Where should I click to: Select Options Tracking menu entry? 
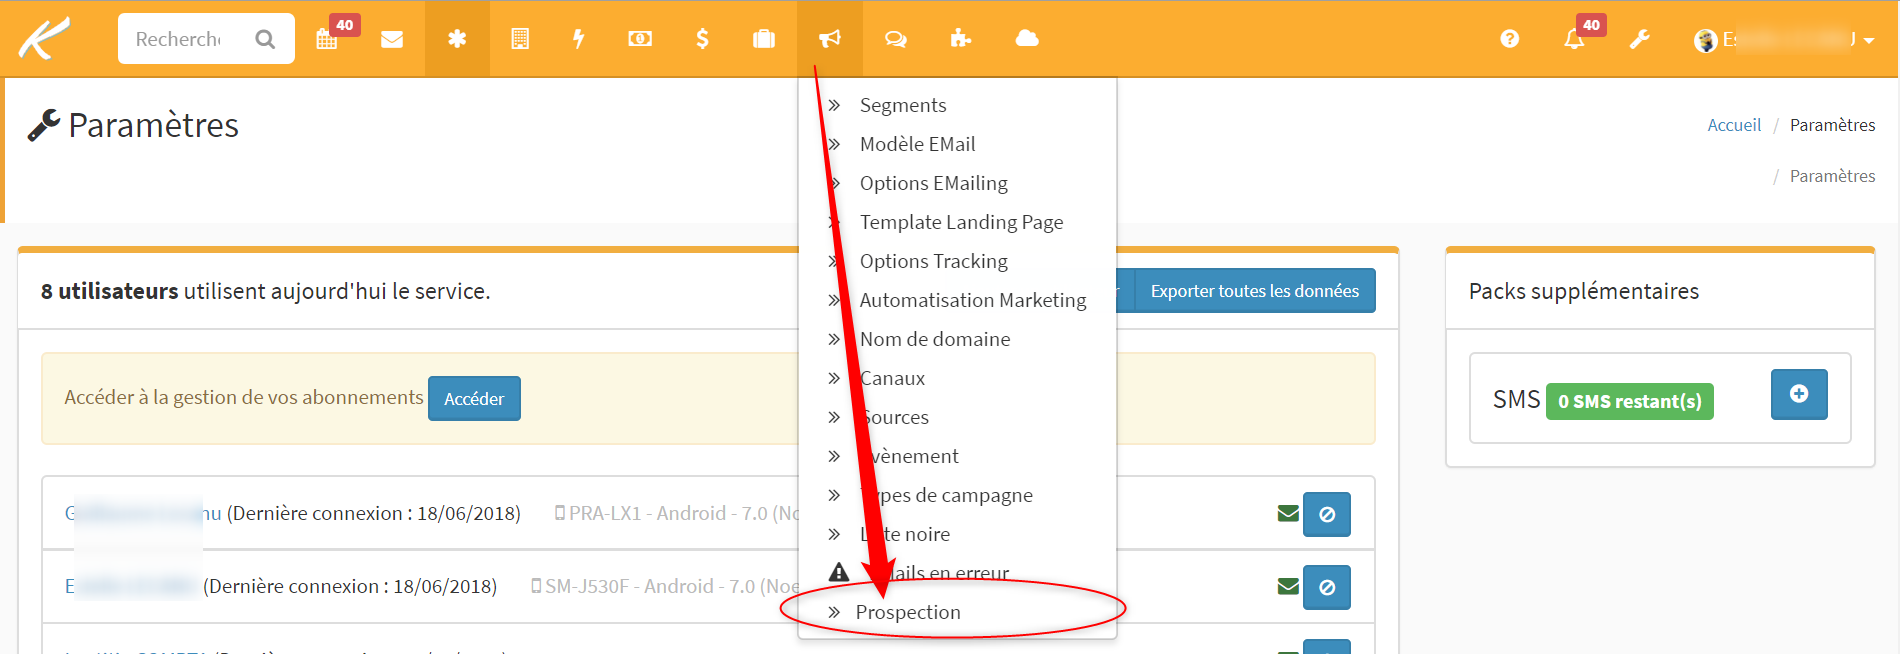pos(934,261)
